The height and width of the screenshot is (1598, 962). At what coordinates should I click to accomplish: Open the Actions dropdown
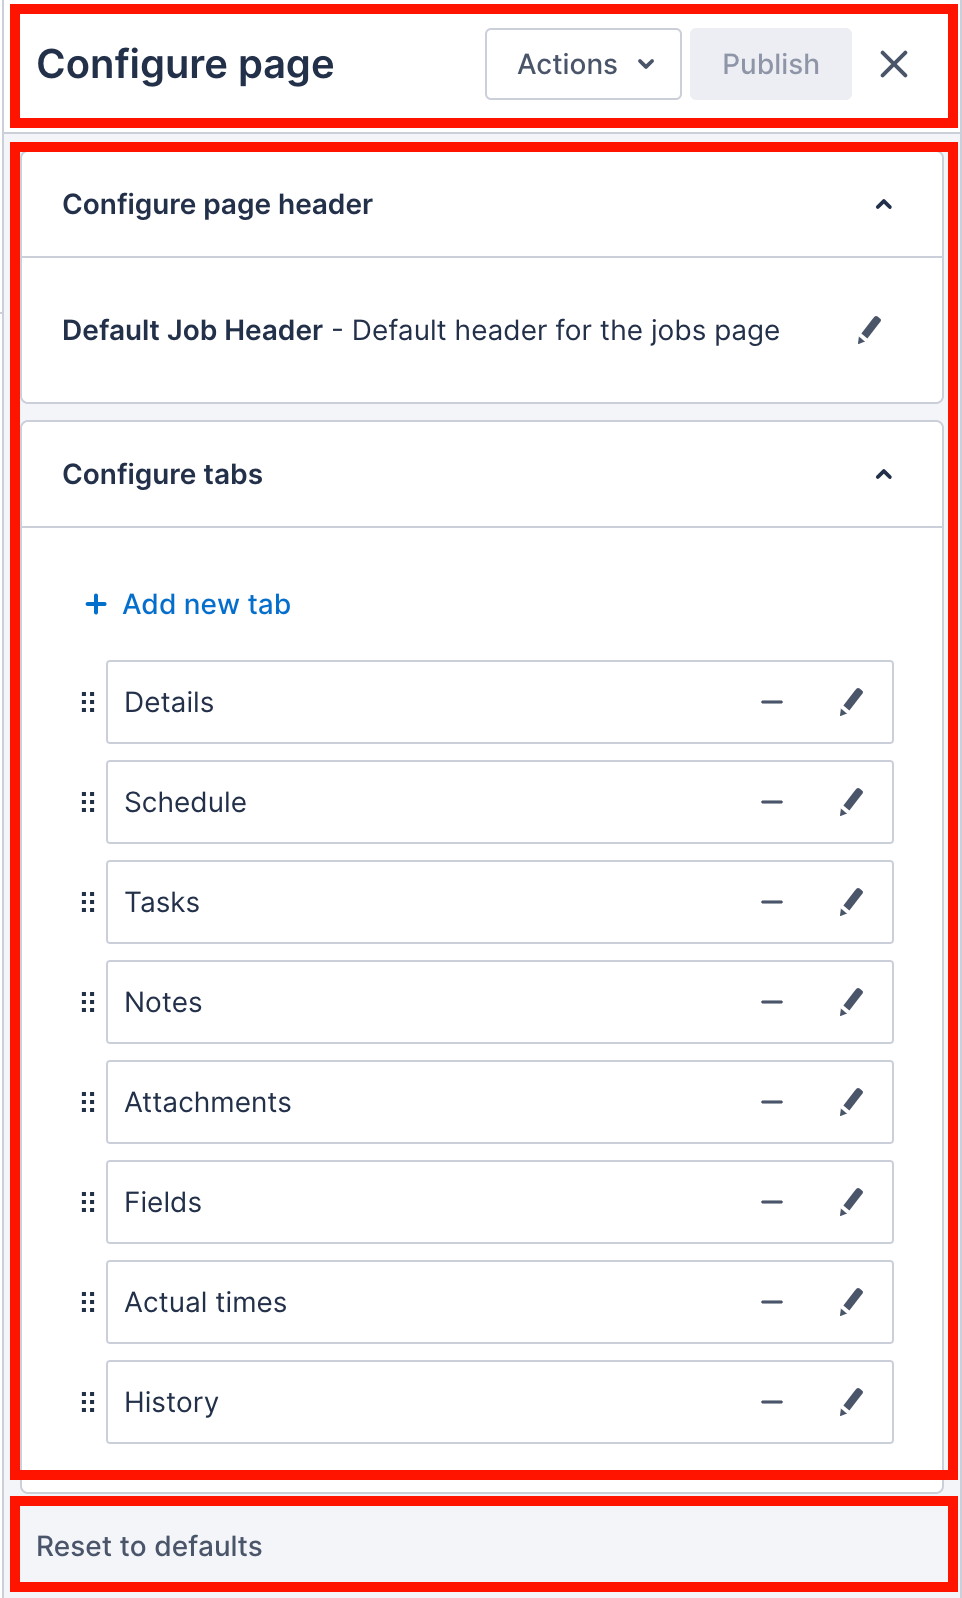[582, 64]
